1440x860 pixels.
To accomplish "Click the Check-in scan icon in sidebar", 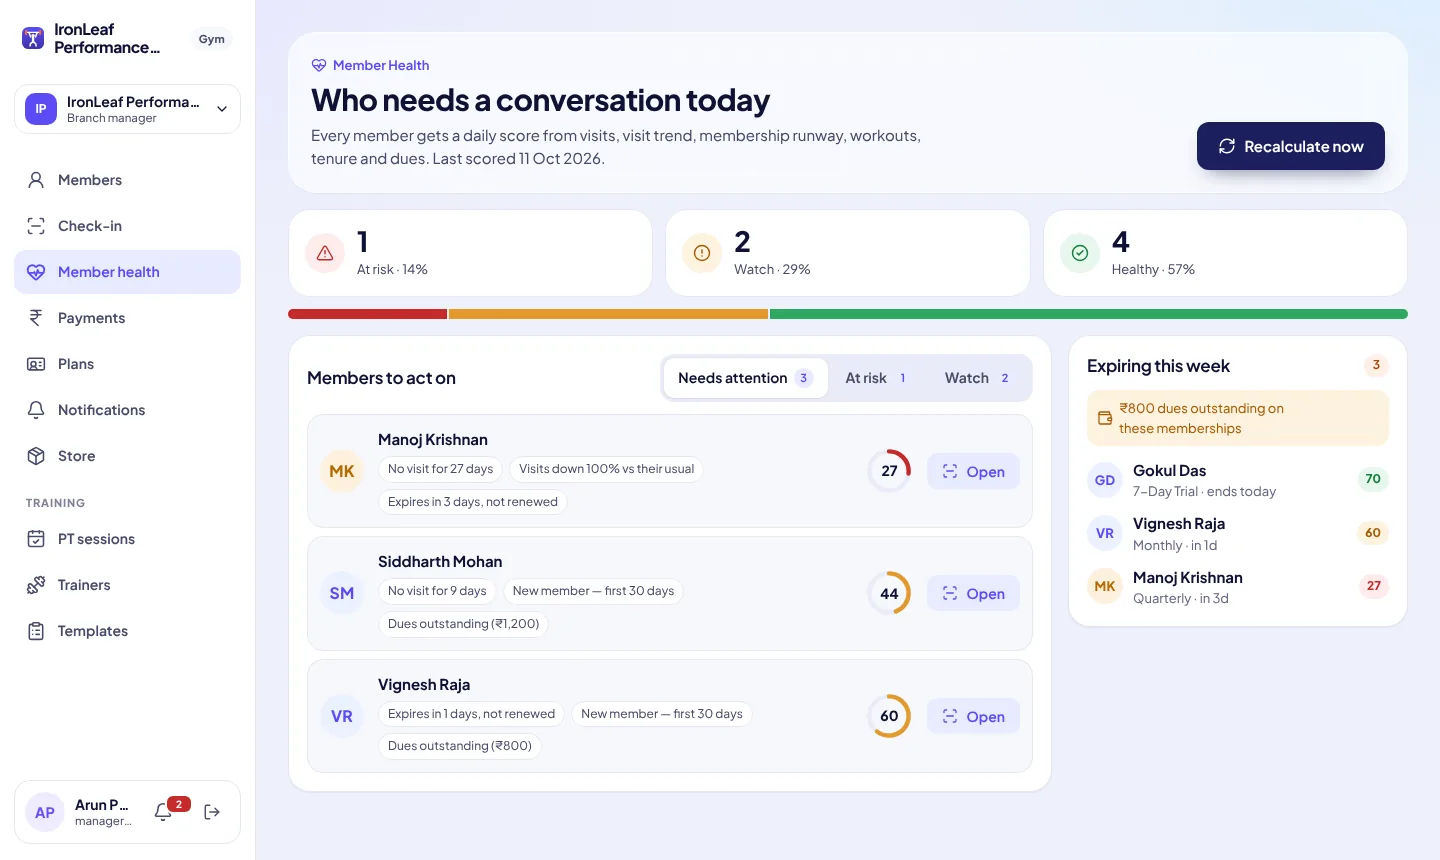I will tap(36, 226).
